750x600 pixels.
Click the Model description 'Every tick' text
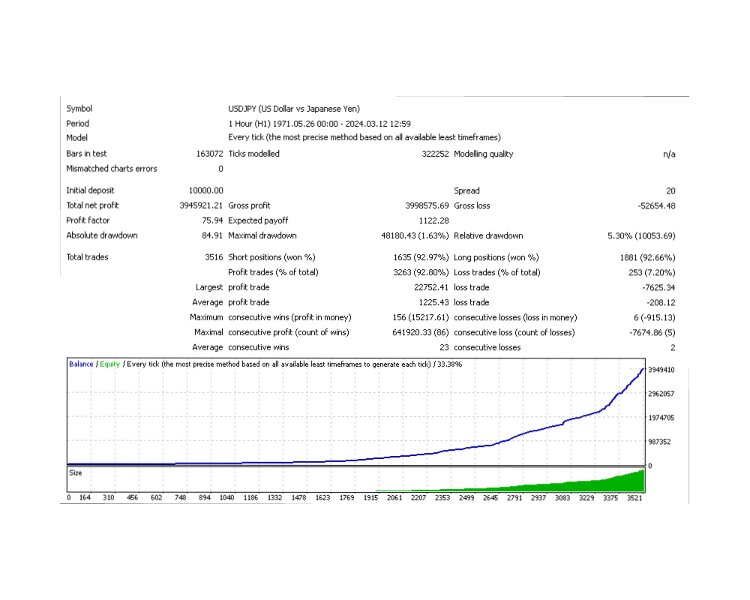click(x=364, y=137)
